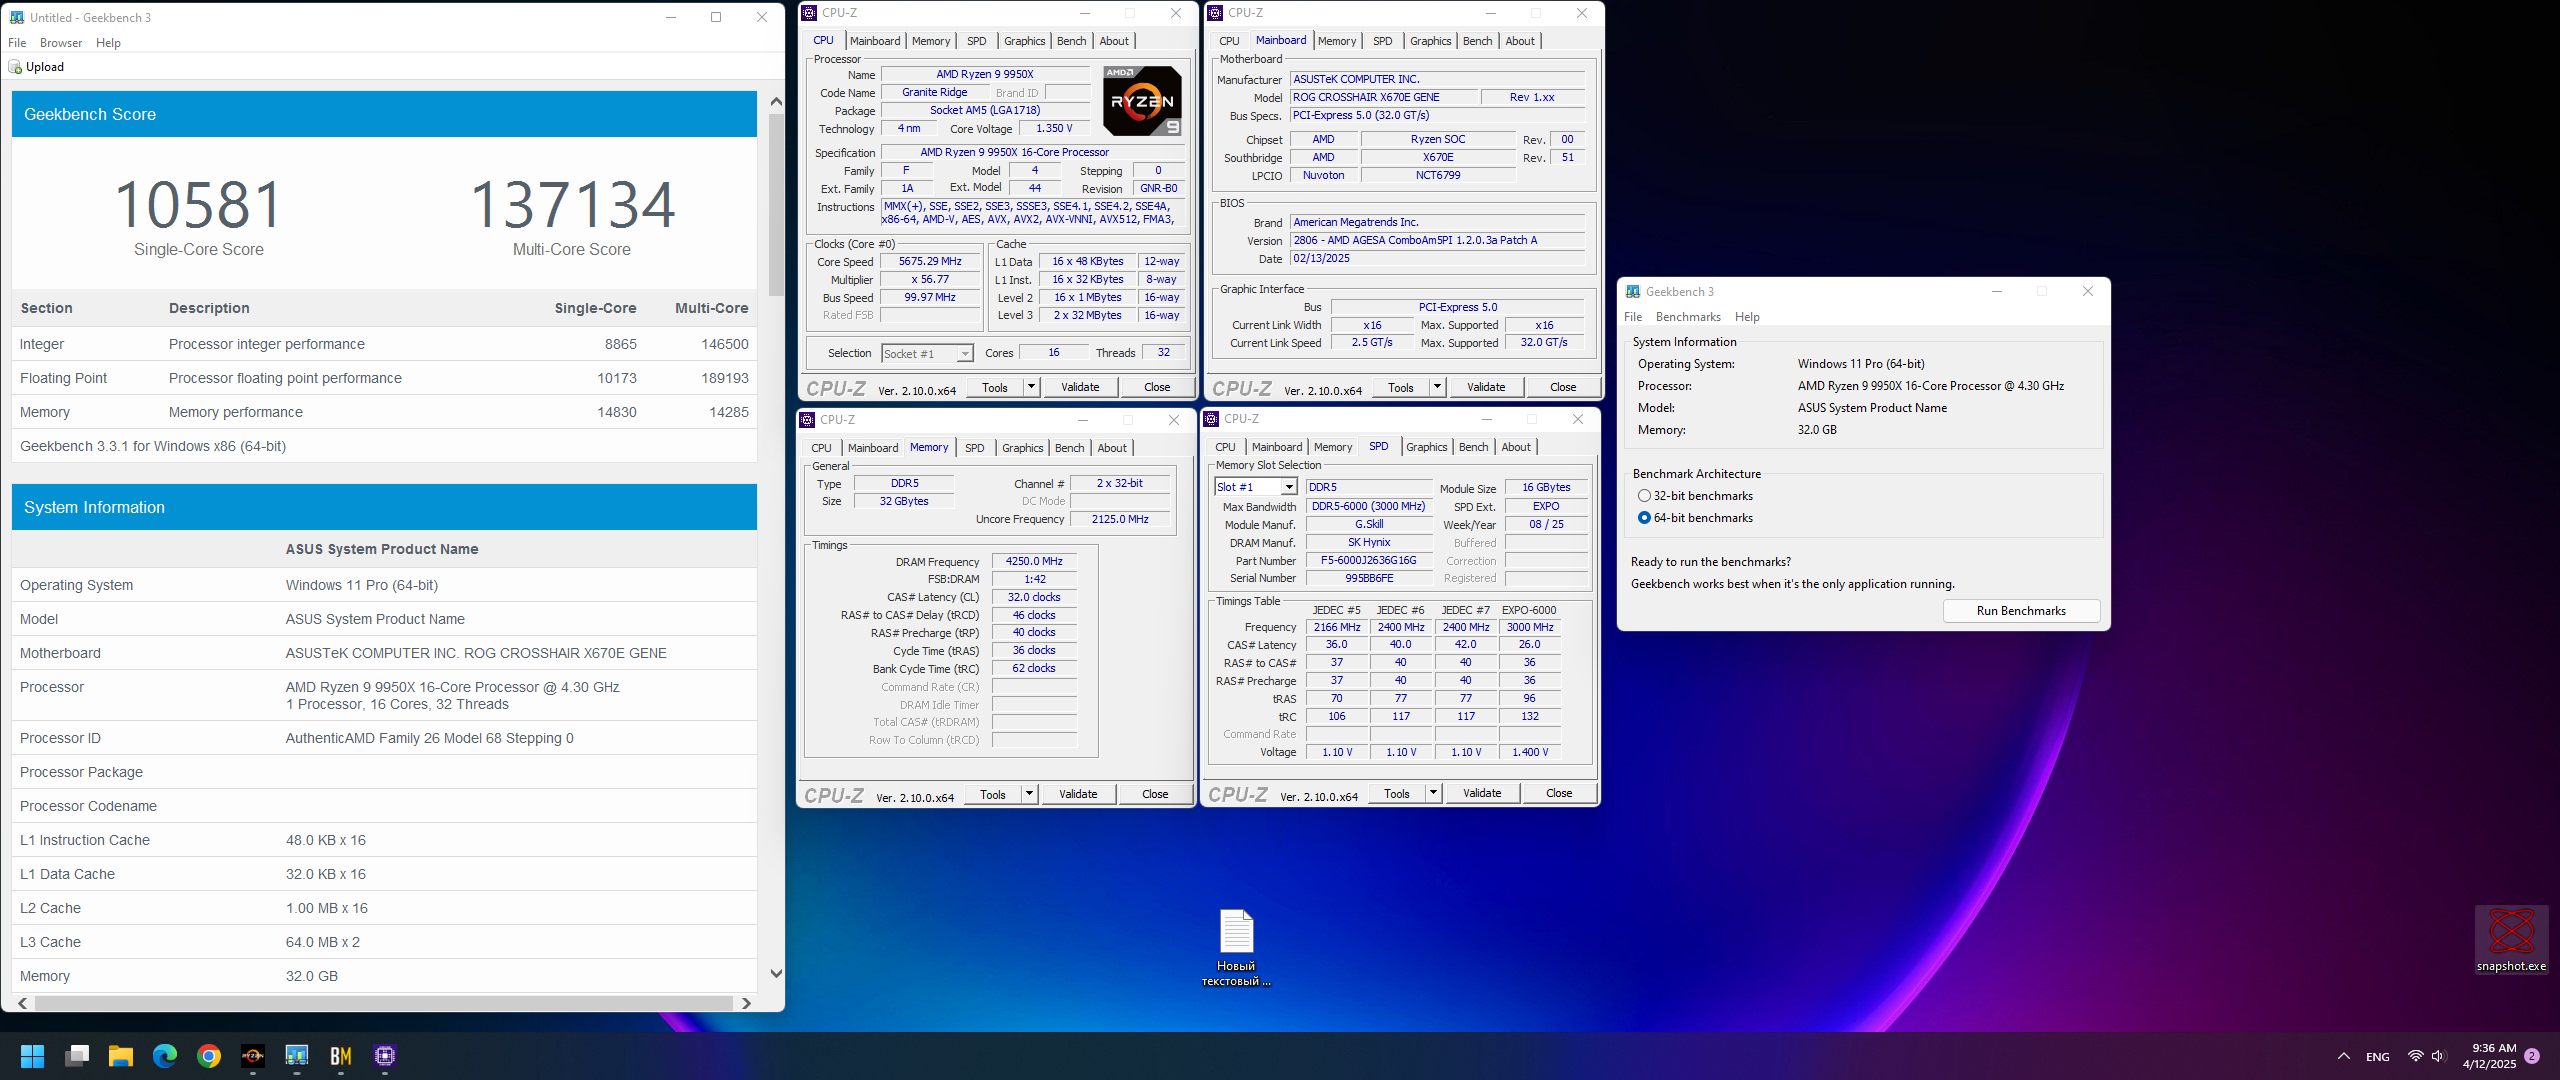Click the Core Speed value 5675.29 MHz
Image resolution: width=2560 pixels, height=1080 pixels.
tap(930, 262)
